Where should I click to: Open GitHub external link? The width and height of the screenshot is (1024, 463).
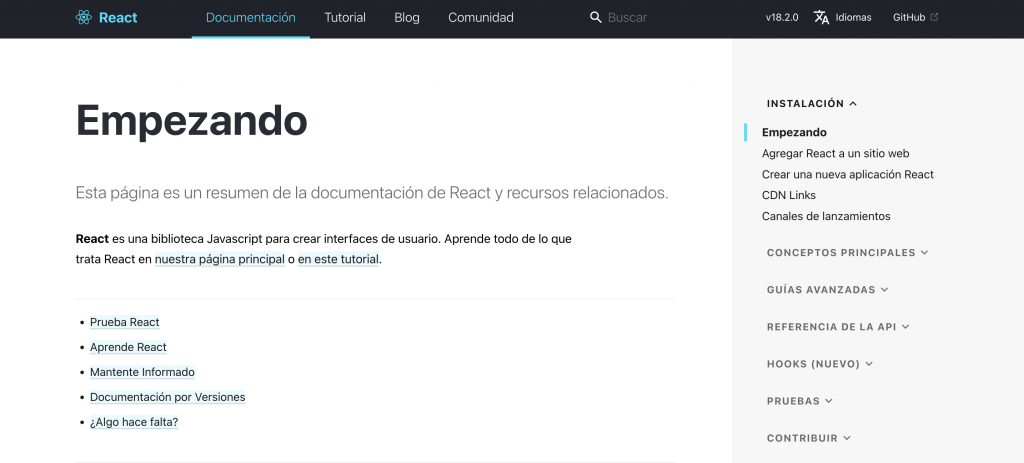(915, 17)
